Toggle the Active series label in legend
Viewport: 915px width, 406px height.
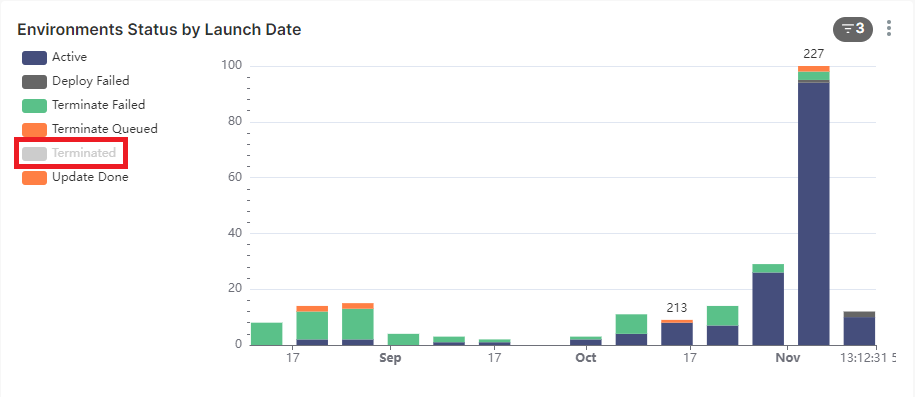coord(69,58)
